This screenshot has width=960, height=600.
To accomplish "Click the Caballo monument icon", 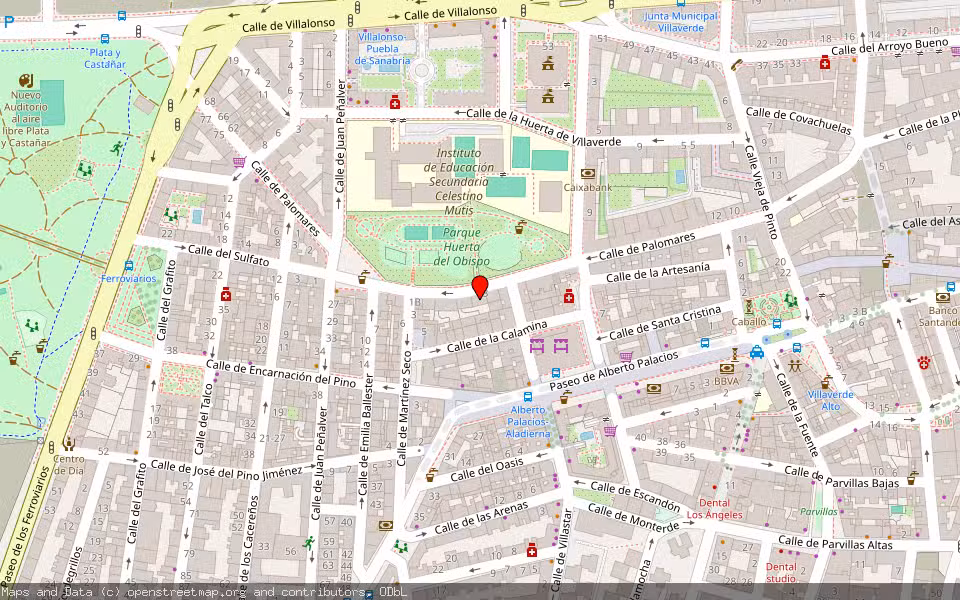I will coord(748,306).
